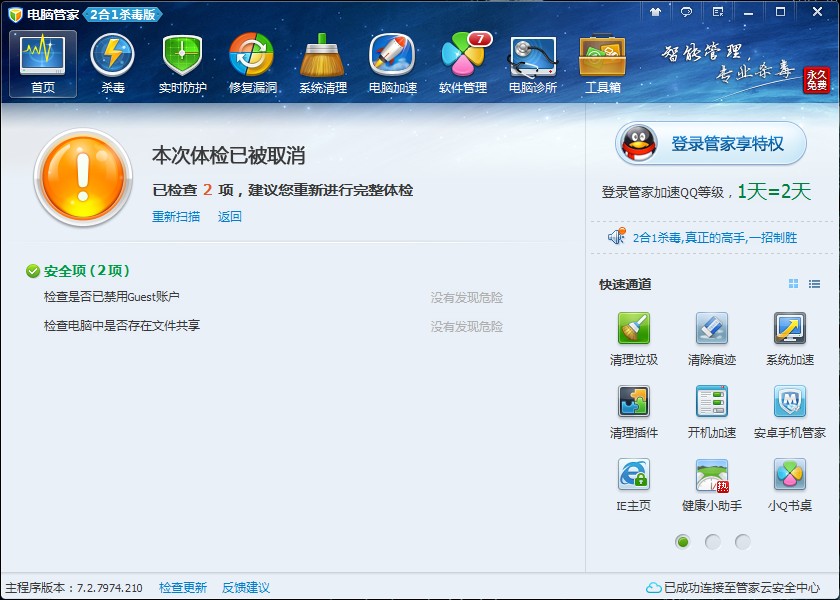840x600 pixels.
Task: Launch 清理插件 plugin cleaner
Action: pos(634,412)
